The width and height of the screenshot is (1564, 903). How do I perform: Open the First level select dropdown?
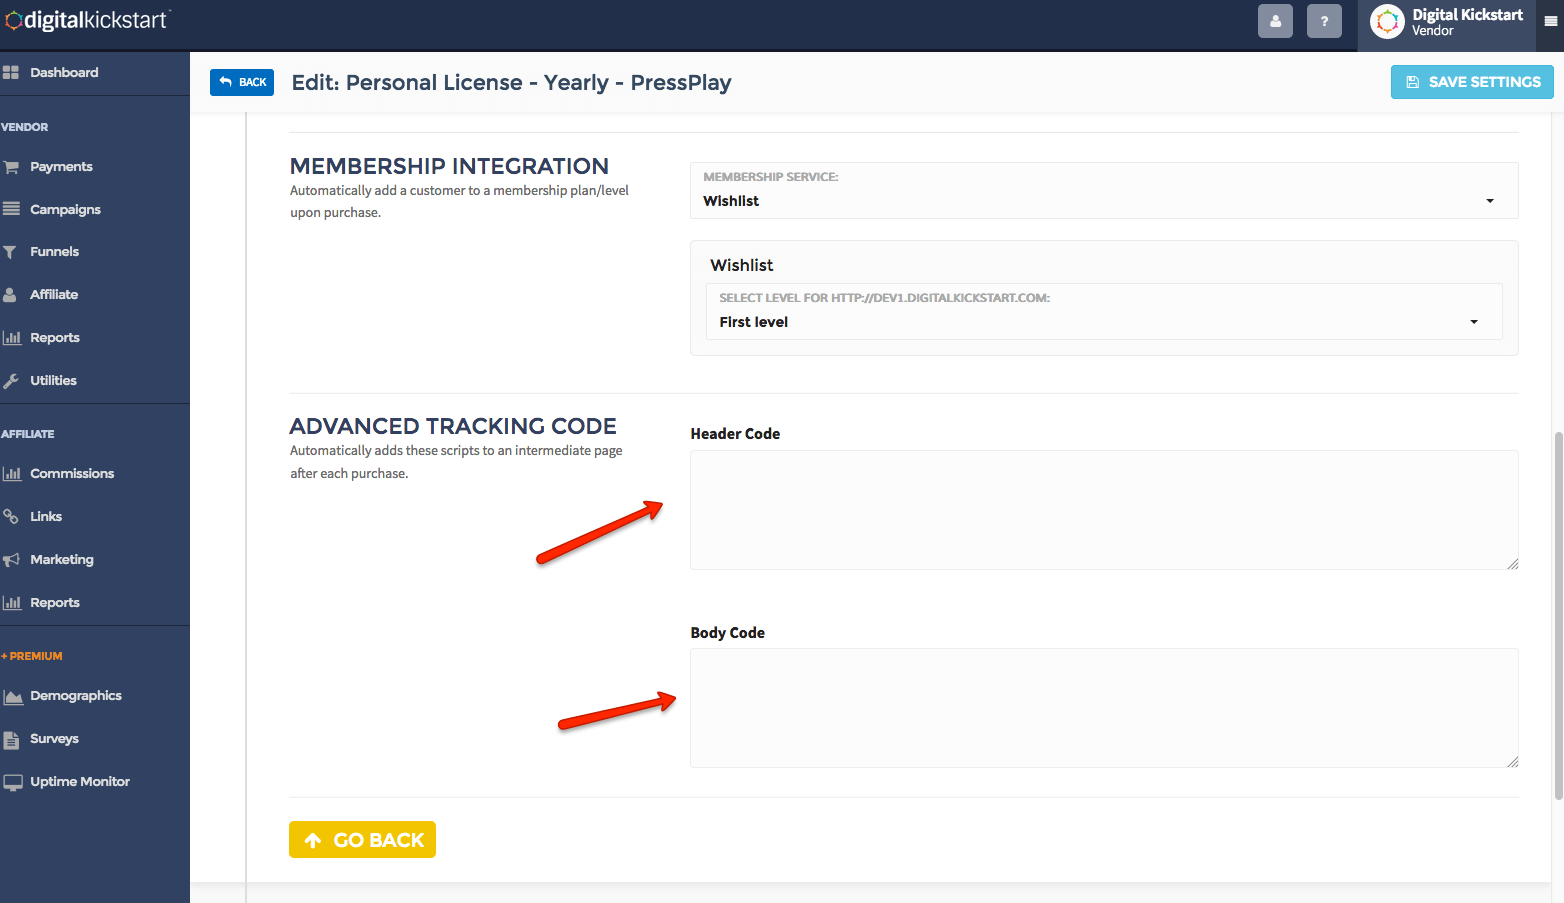tap(1104, 311)
